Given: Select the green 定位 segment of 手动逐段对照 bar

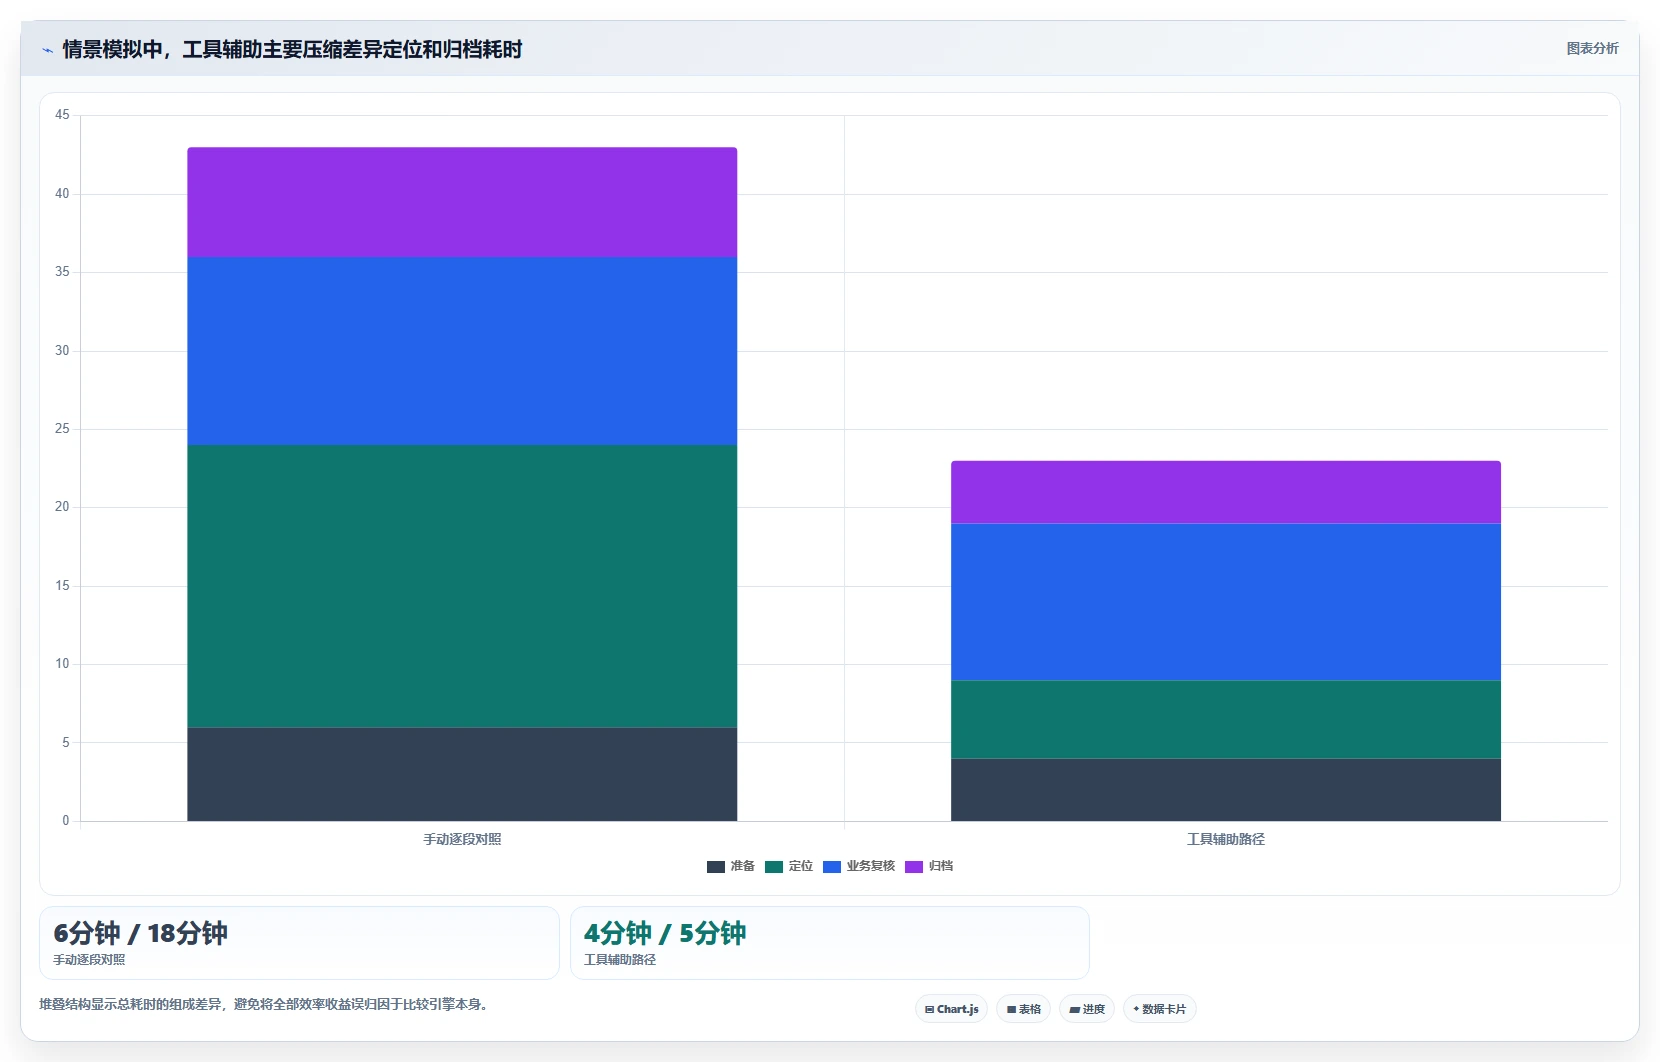Looking at the screenshot, I should coord(462,586).
